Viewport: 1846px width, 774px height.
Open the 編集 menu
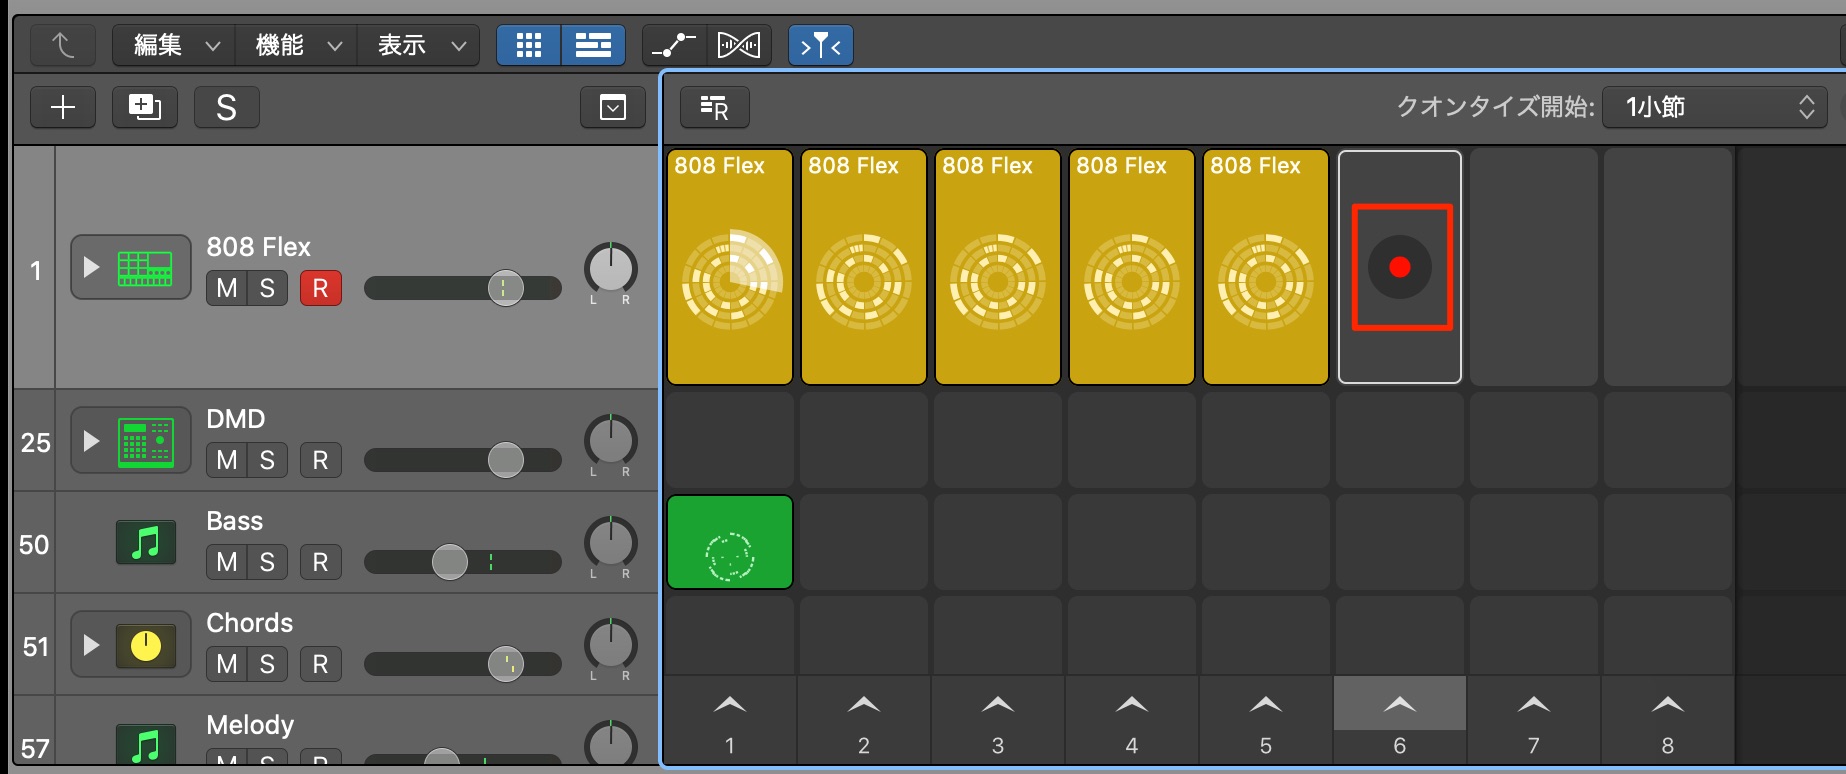click(x=174, y=45)
